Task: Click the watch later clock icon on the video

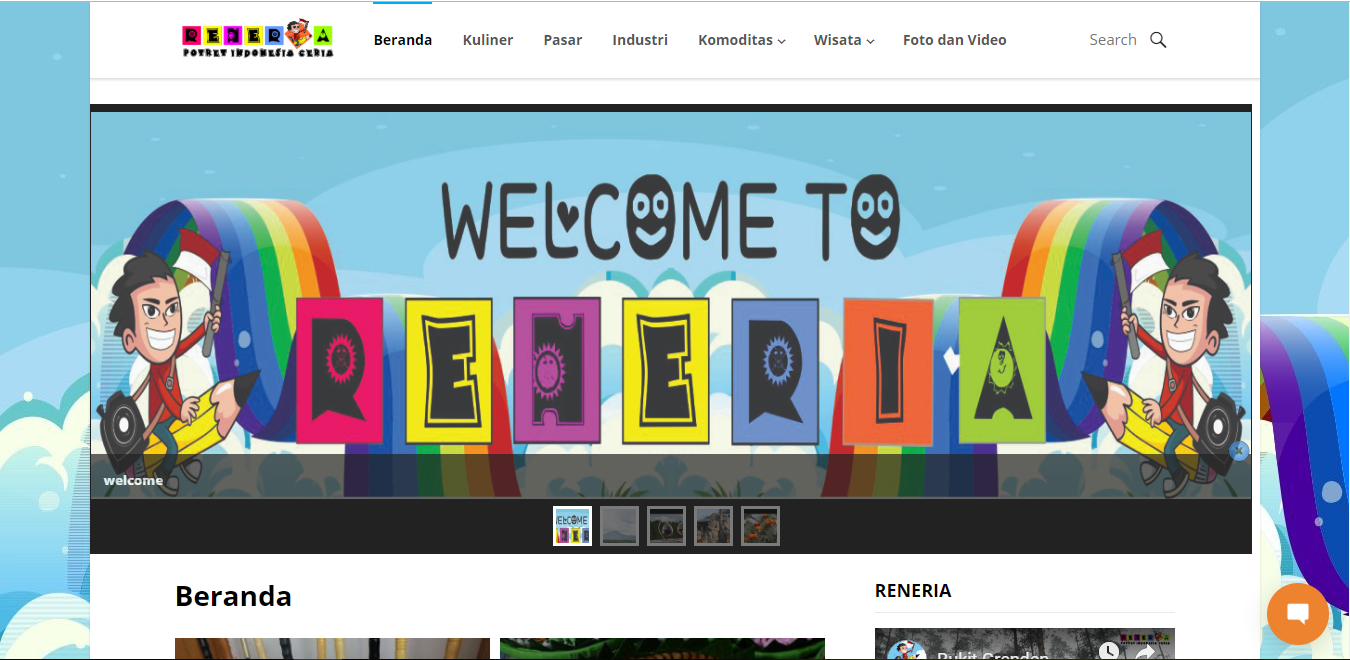Action: (1108, 651)
